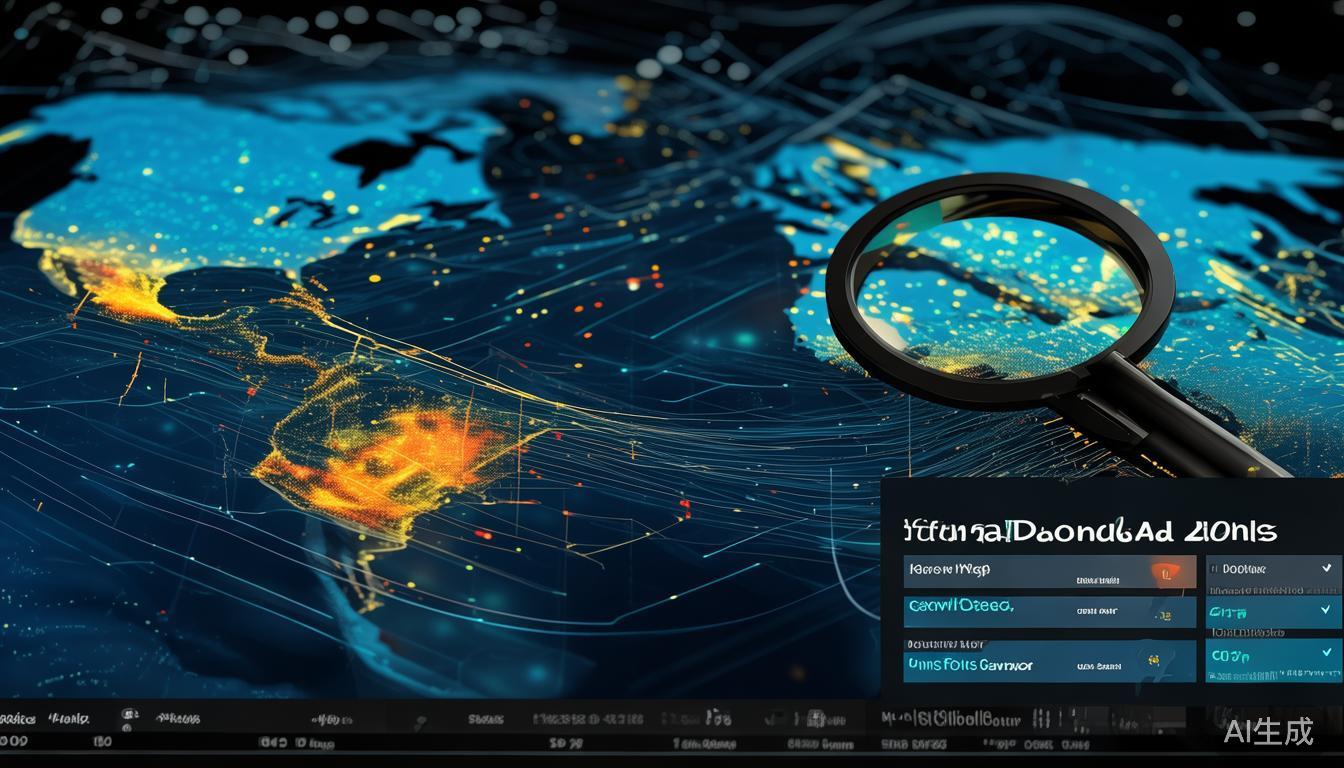Toggle the checkmark on the Cirm row
The height and width of the screenshot is (768, 1344).
pyautogui.click(x=1326, y=609)
